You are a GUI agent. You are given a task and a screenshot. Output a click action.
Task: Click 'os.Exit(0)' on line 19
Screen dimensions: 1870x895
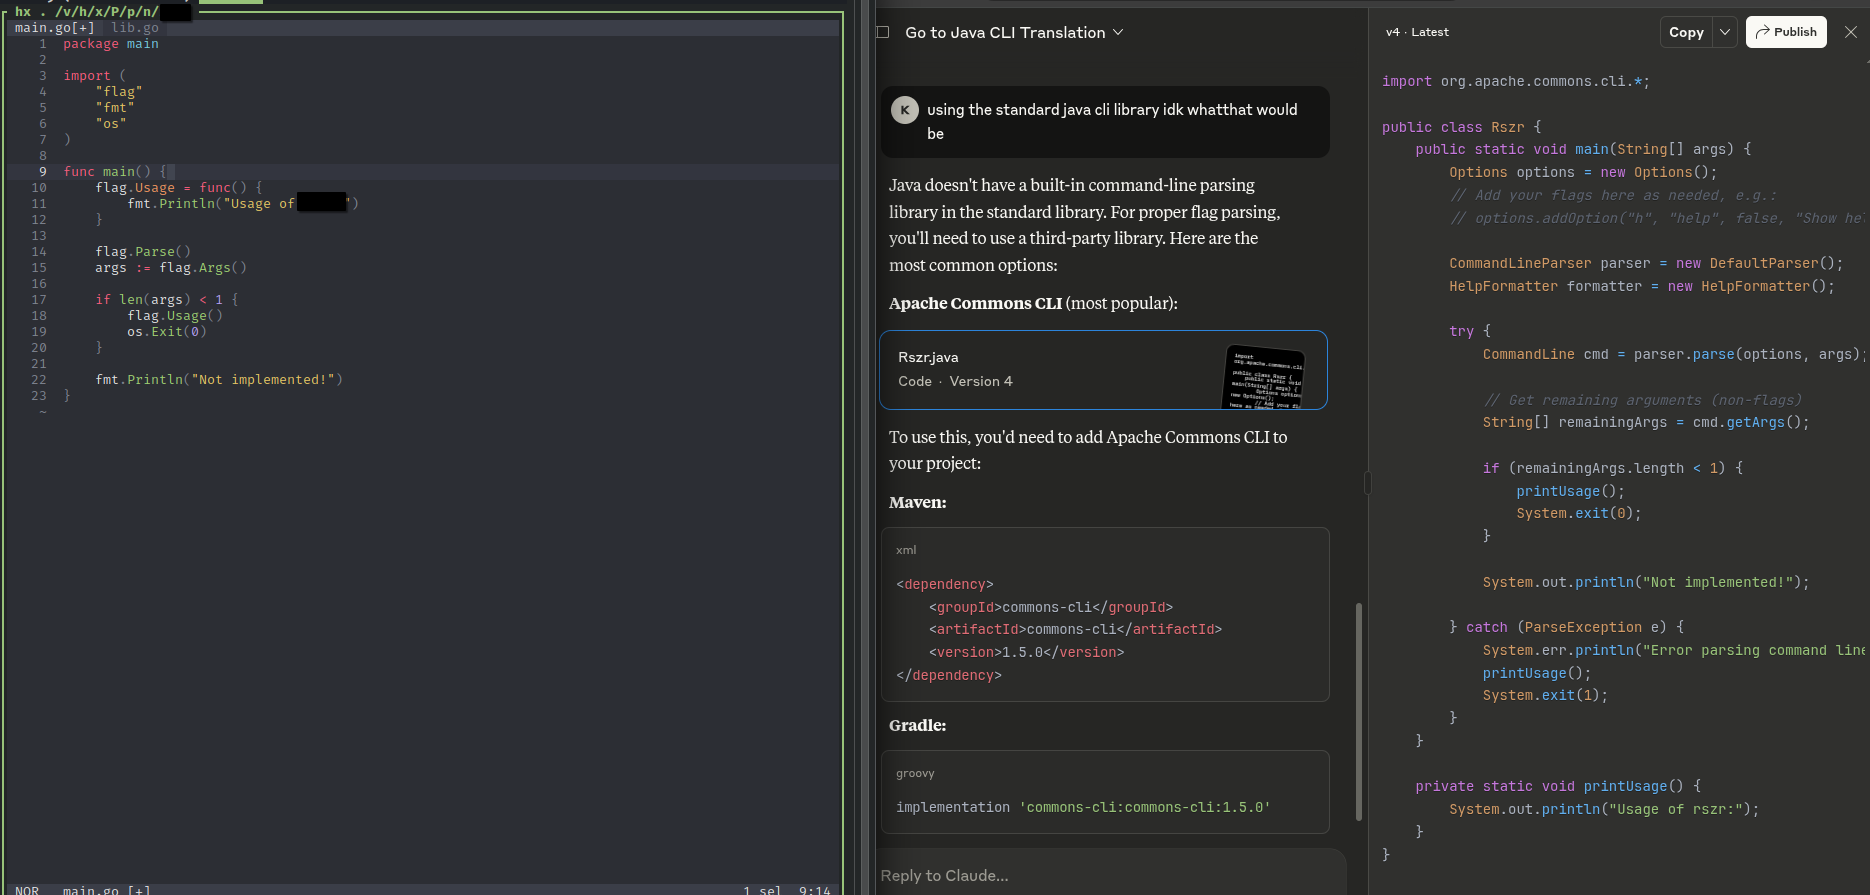pos(167,332)
